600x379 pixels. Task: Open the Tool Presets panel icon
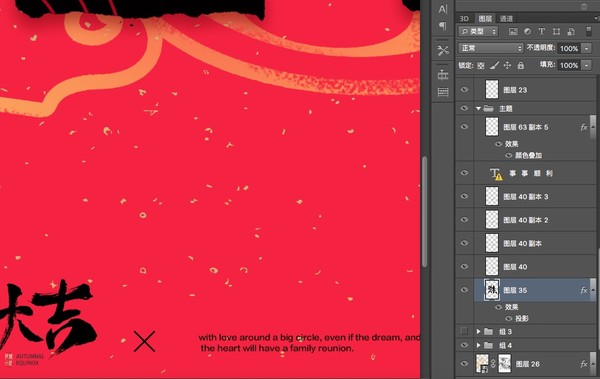443,50
